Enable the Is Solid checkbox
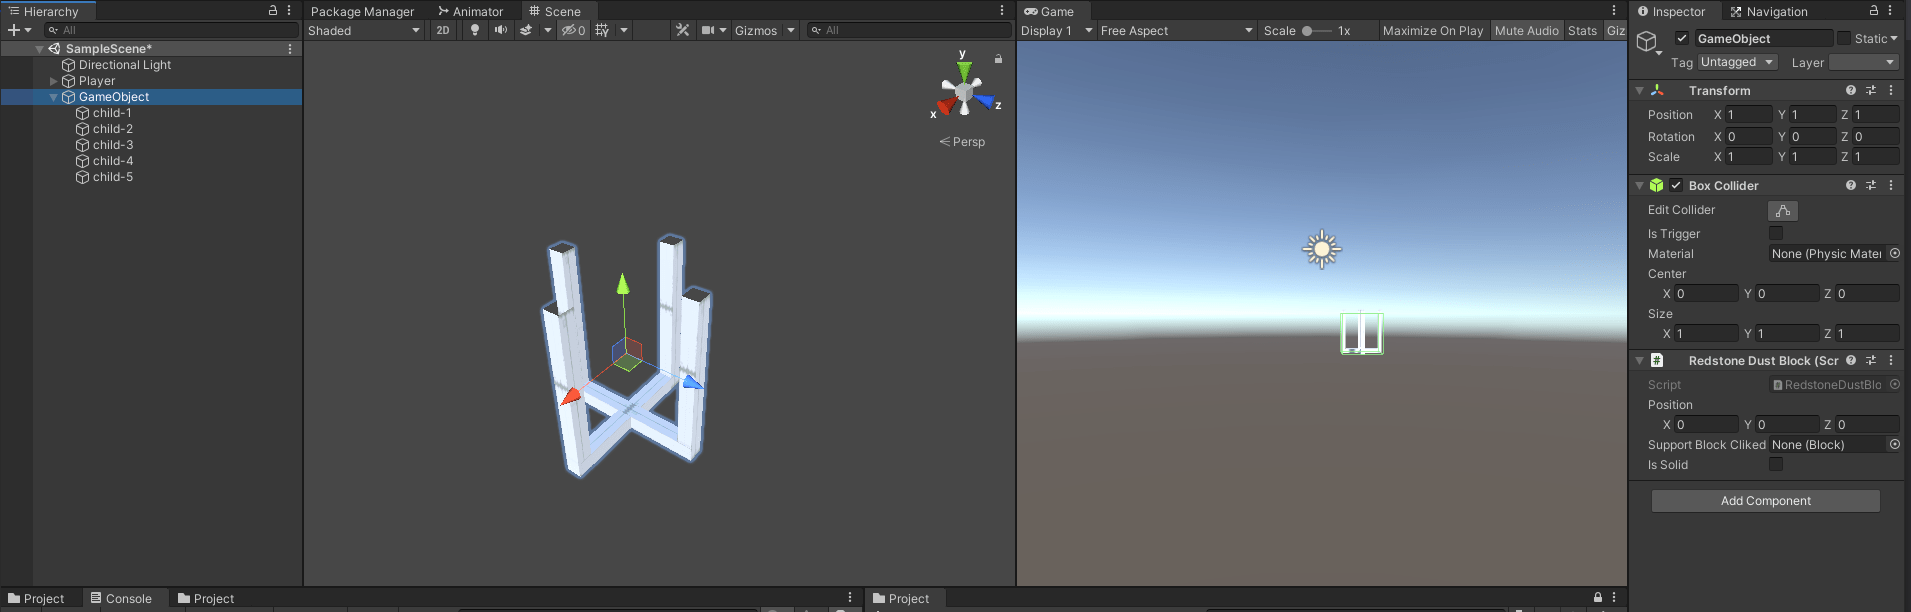1911x612 pixels. click(x=1776, y=464)
